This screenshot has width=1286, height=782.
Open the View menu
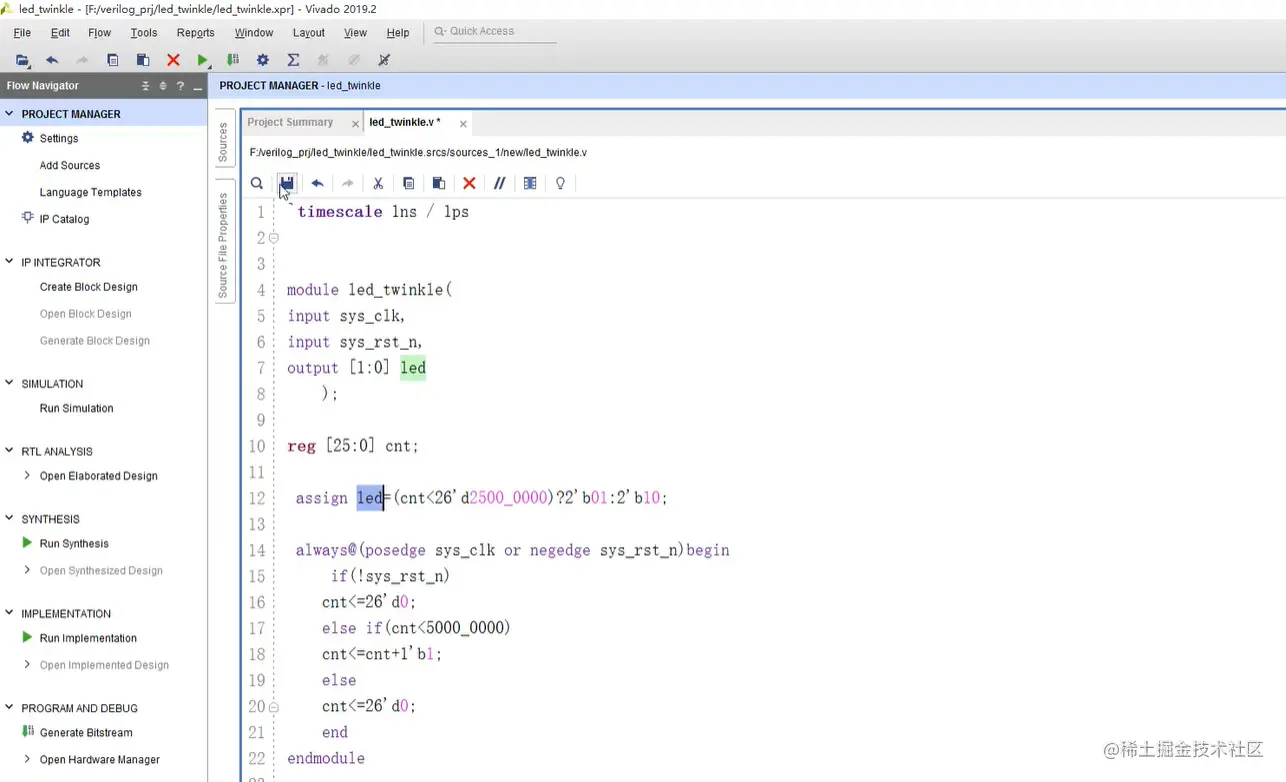[x=355, y=33]
